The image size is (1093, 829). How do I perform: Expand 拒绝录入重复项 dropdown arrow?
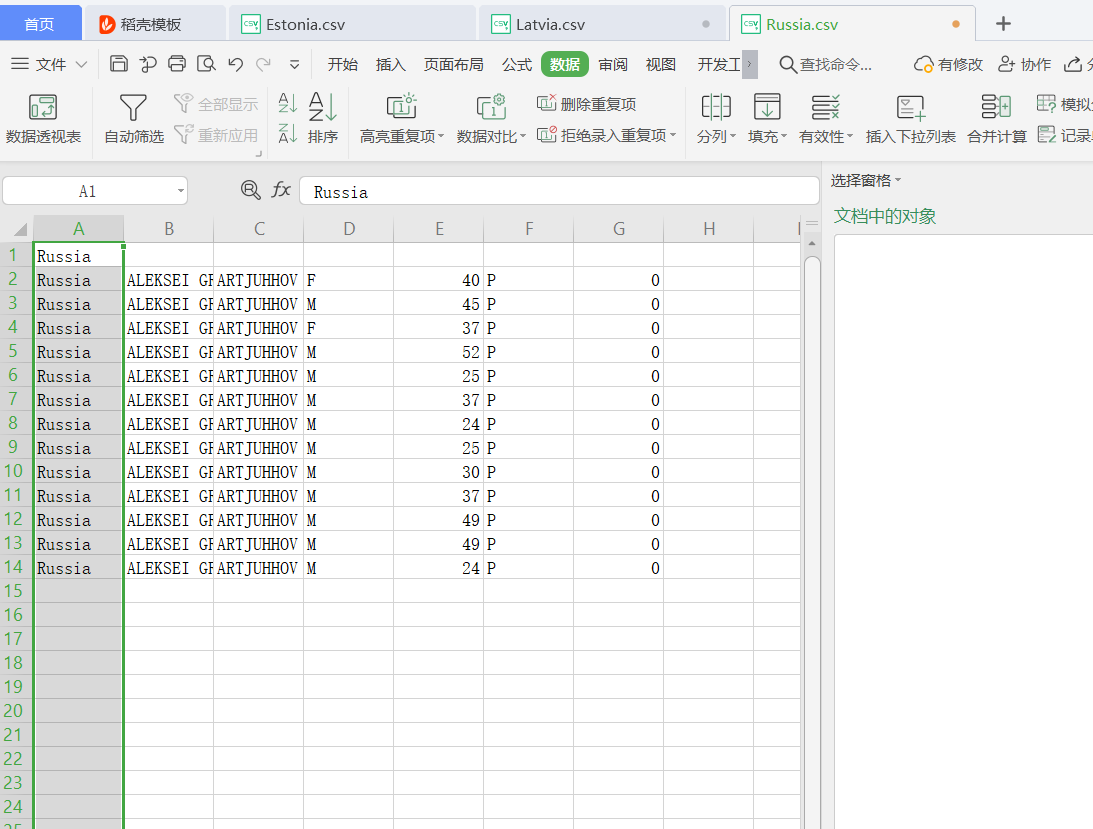pos(673,135)
